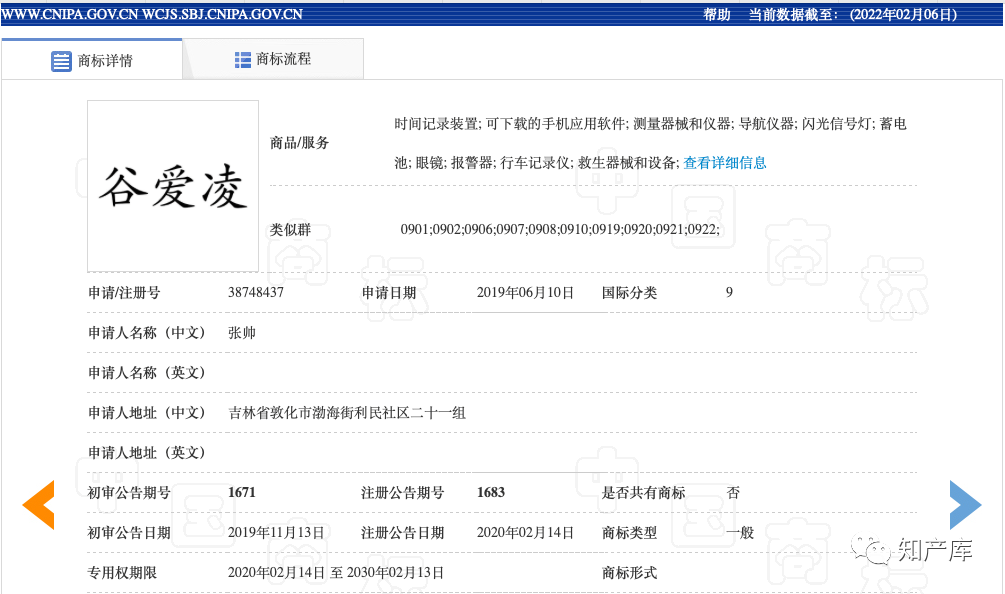Click the application date 2019年06月10日
The height and width of the screenshot is (594, 1005).
tap(525, 293)
